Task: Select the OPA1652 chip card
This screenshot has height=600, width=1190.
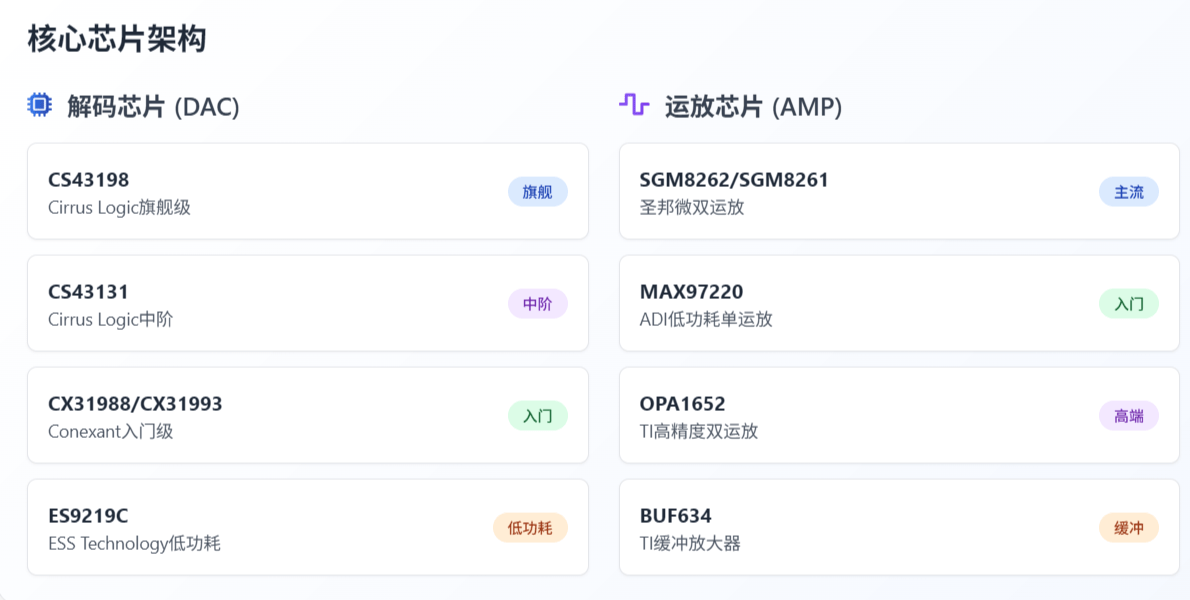Action: click(x=899, y=415)
